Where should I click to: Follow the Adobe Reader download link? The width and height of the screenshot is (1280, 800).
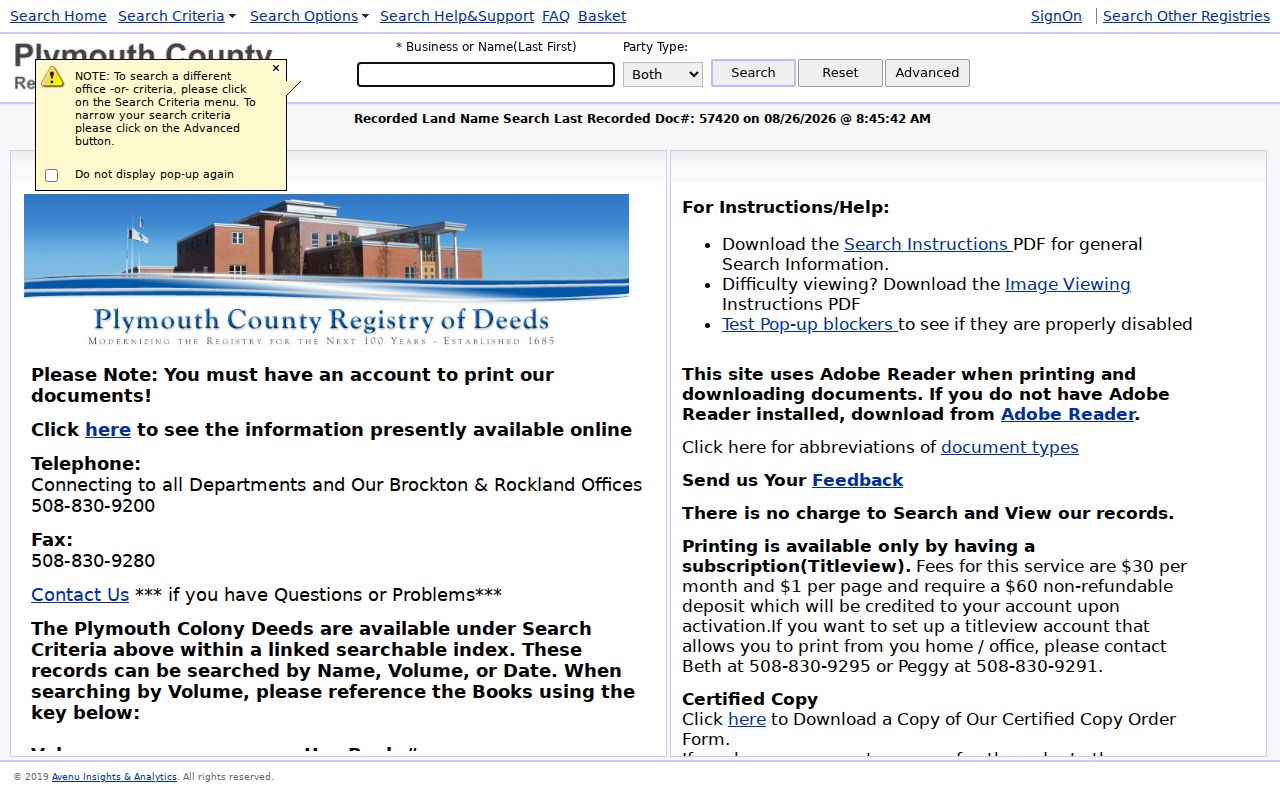point(1068,414)
